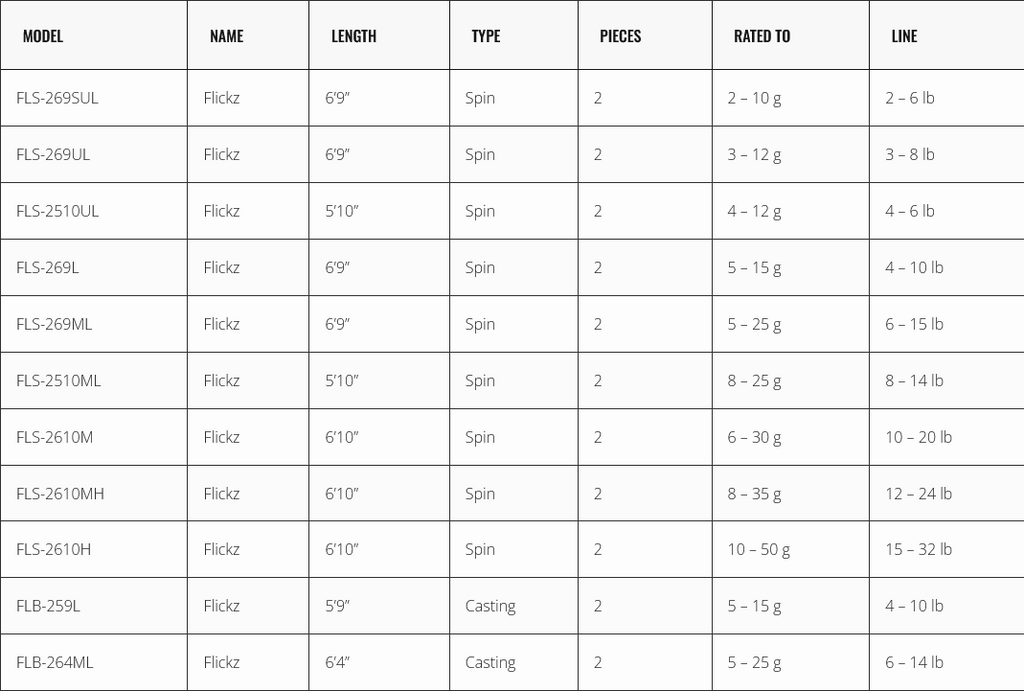Select the FLS-2610H model cell
Image resolution: width=1024 pixels, height=691 pixels.
(54, 549)
